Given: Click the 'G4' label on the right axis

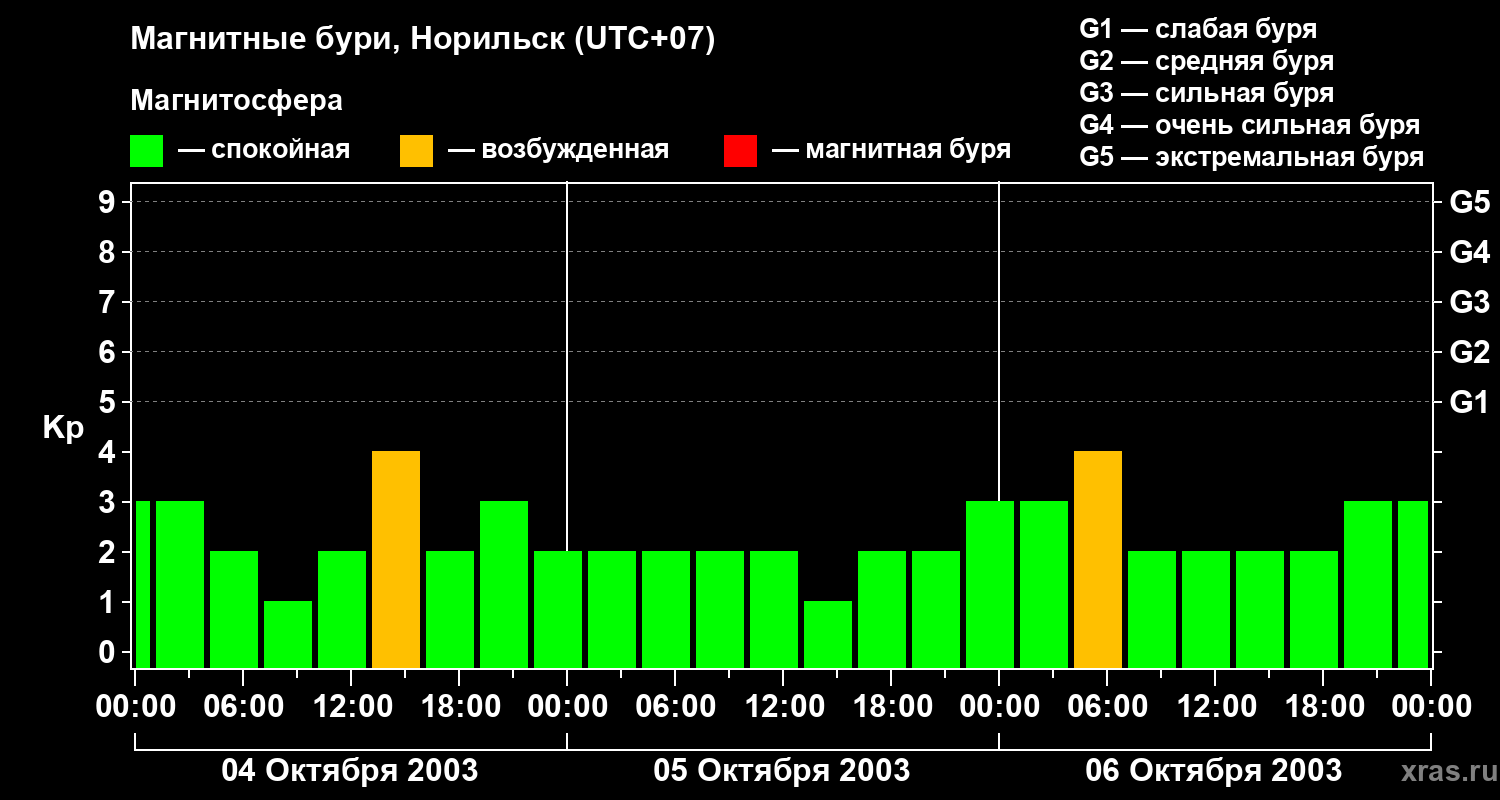Looking at the screenshot, I should pyautogui.click(x=1469, y=253).
